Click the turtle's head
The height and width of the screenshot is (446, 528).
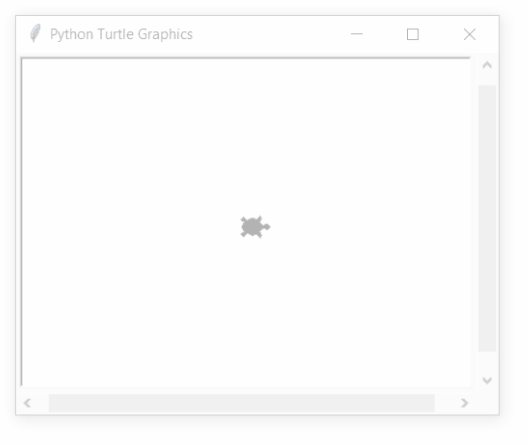click(266, 227)
